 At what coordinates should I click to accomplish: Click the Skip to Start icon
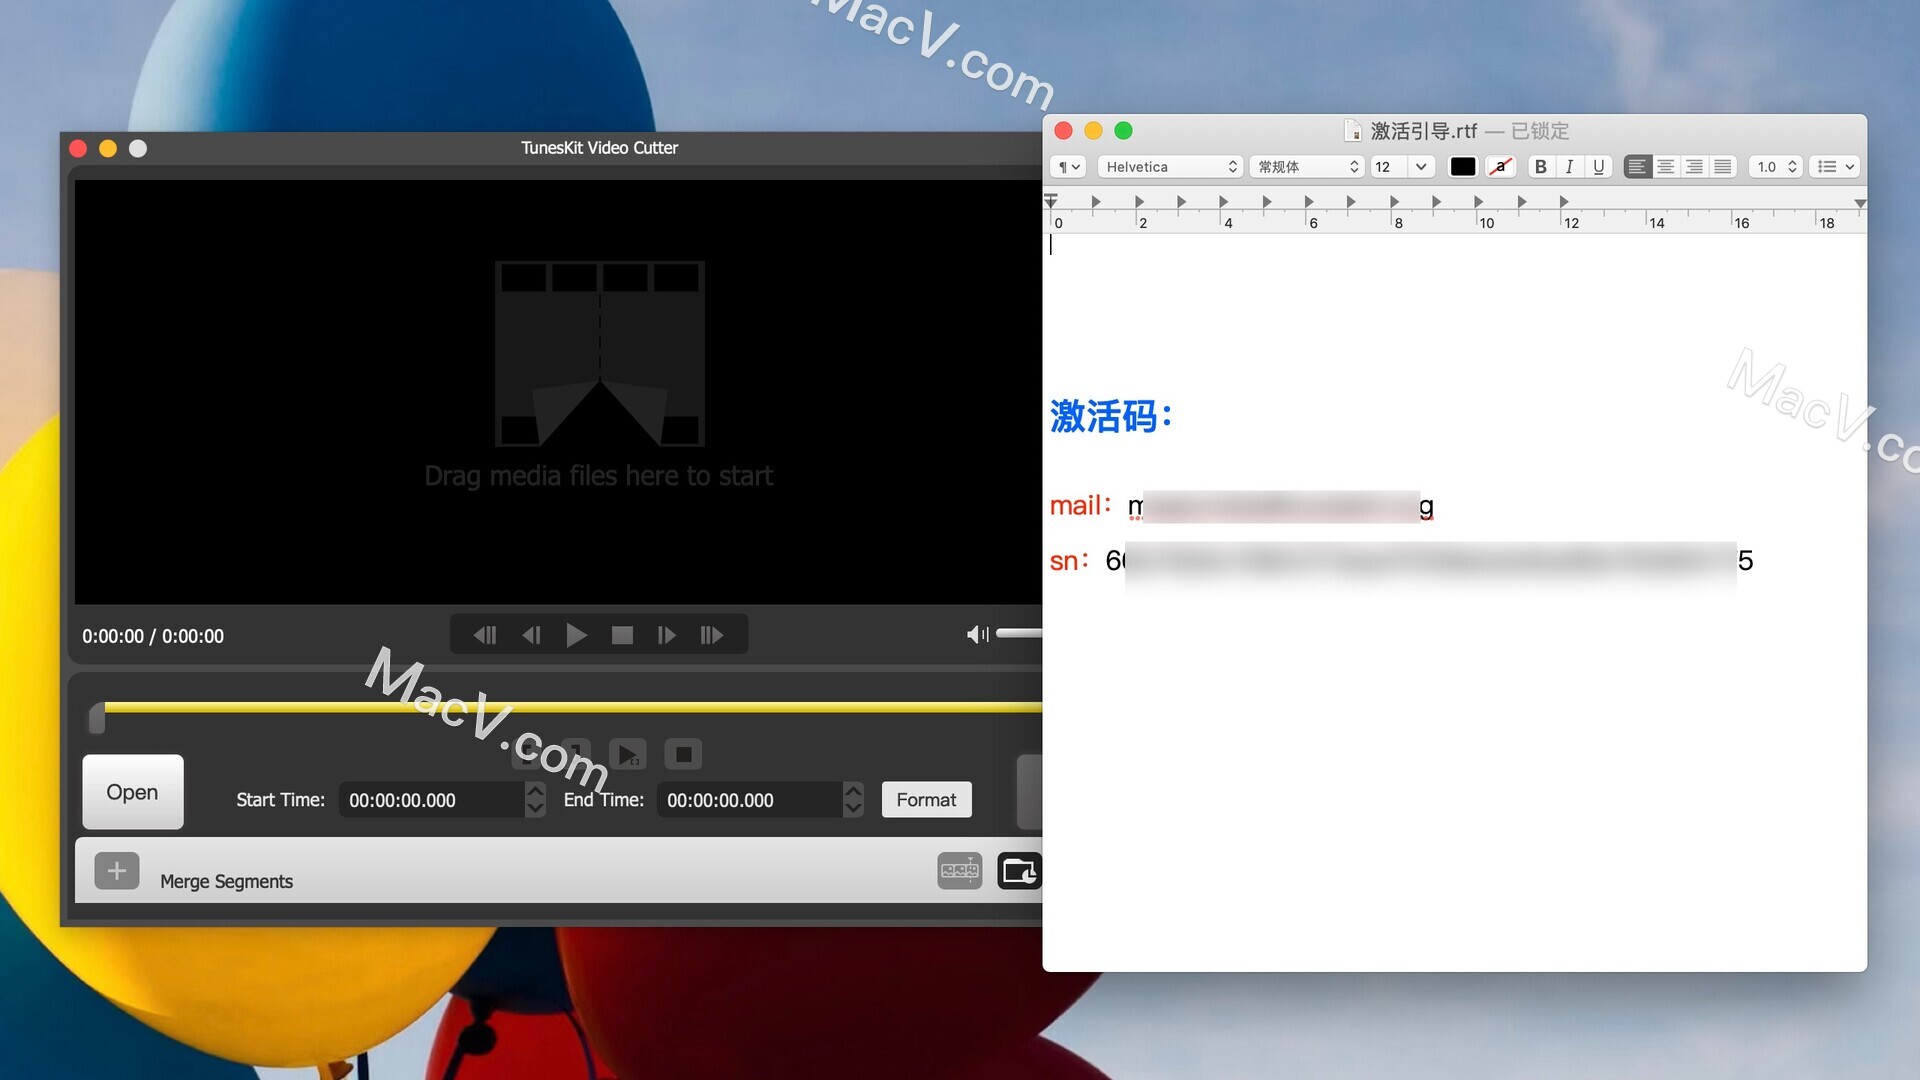[487, 636]
